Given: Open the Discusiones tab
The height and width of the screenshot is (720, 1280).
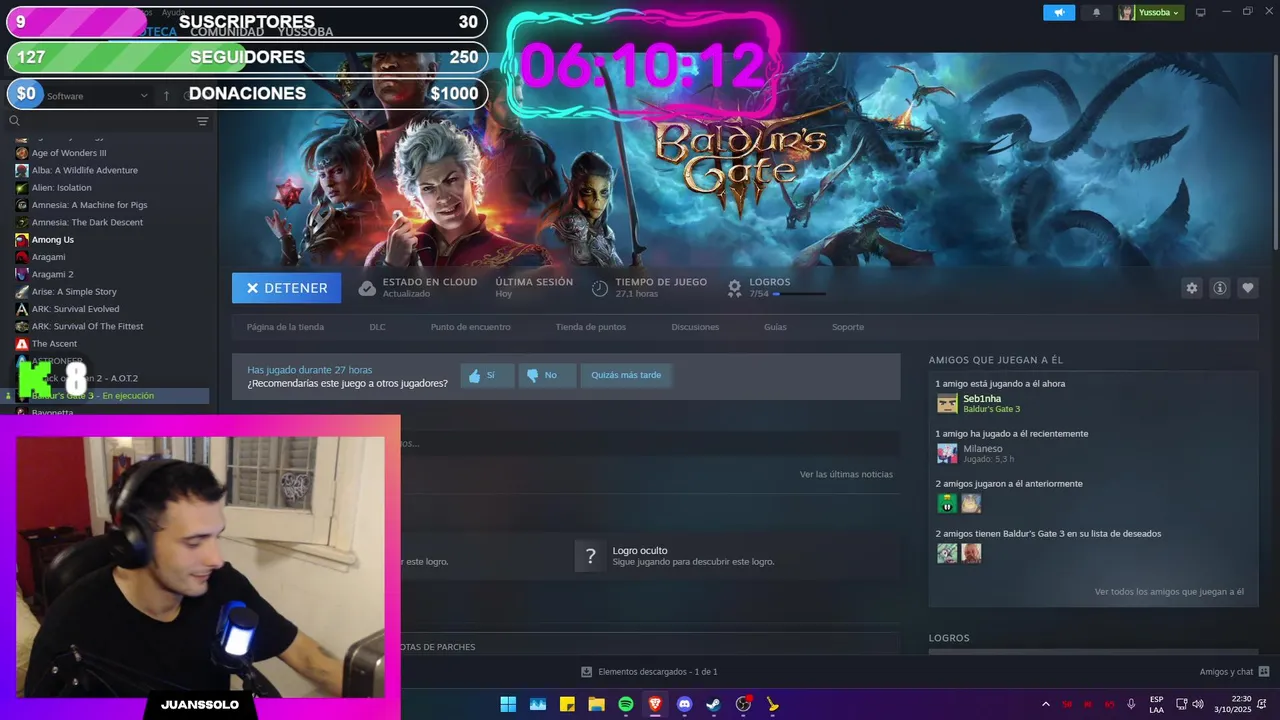Looking at the screenshot, I should pyautogui.click(x=695, y=327).
